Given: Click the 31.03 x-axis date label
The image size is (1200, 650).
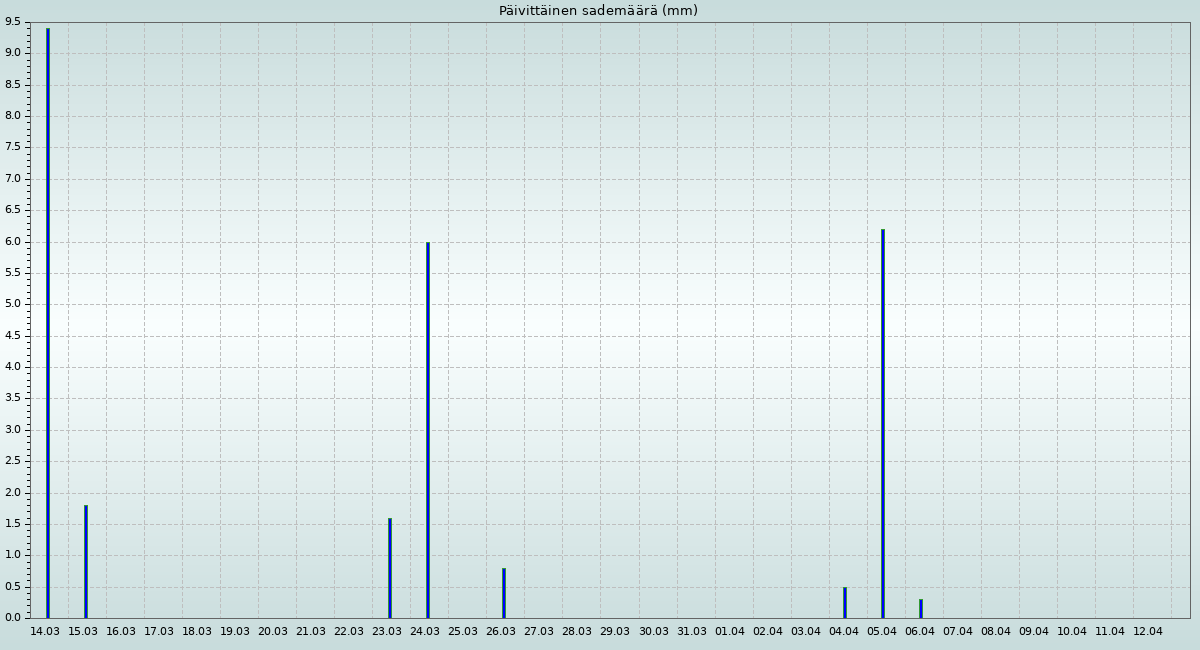Looking at the screenshot, I should click(692, 632).
